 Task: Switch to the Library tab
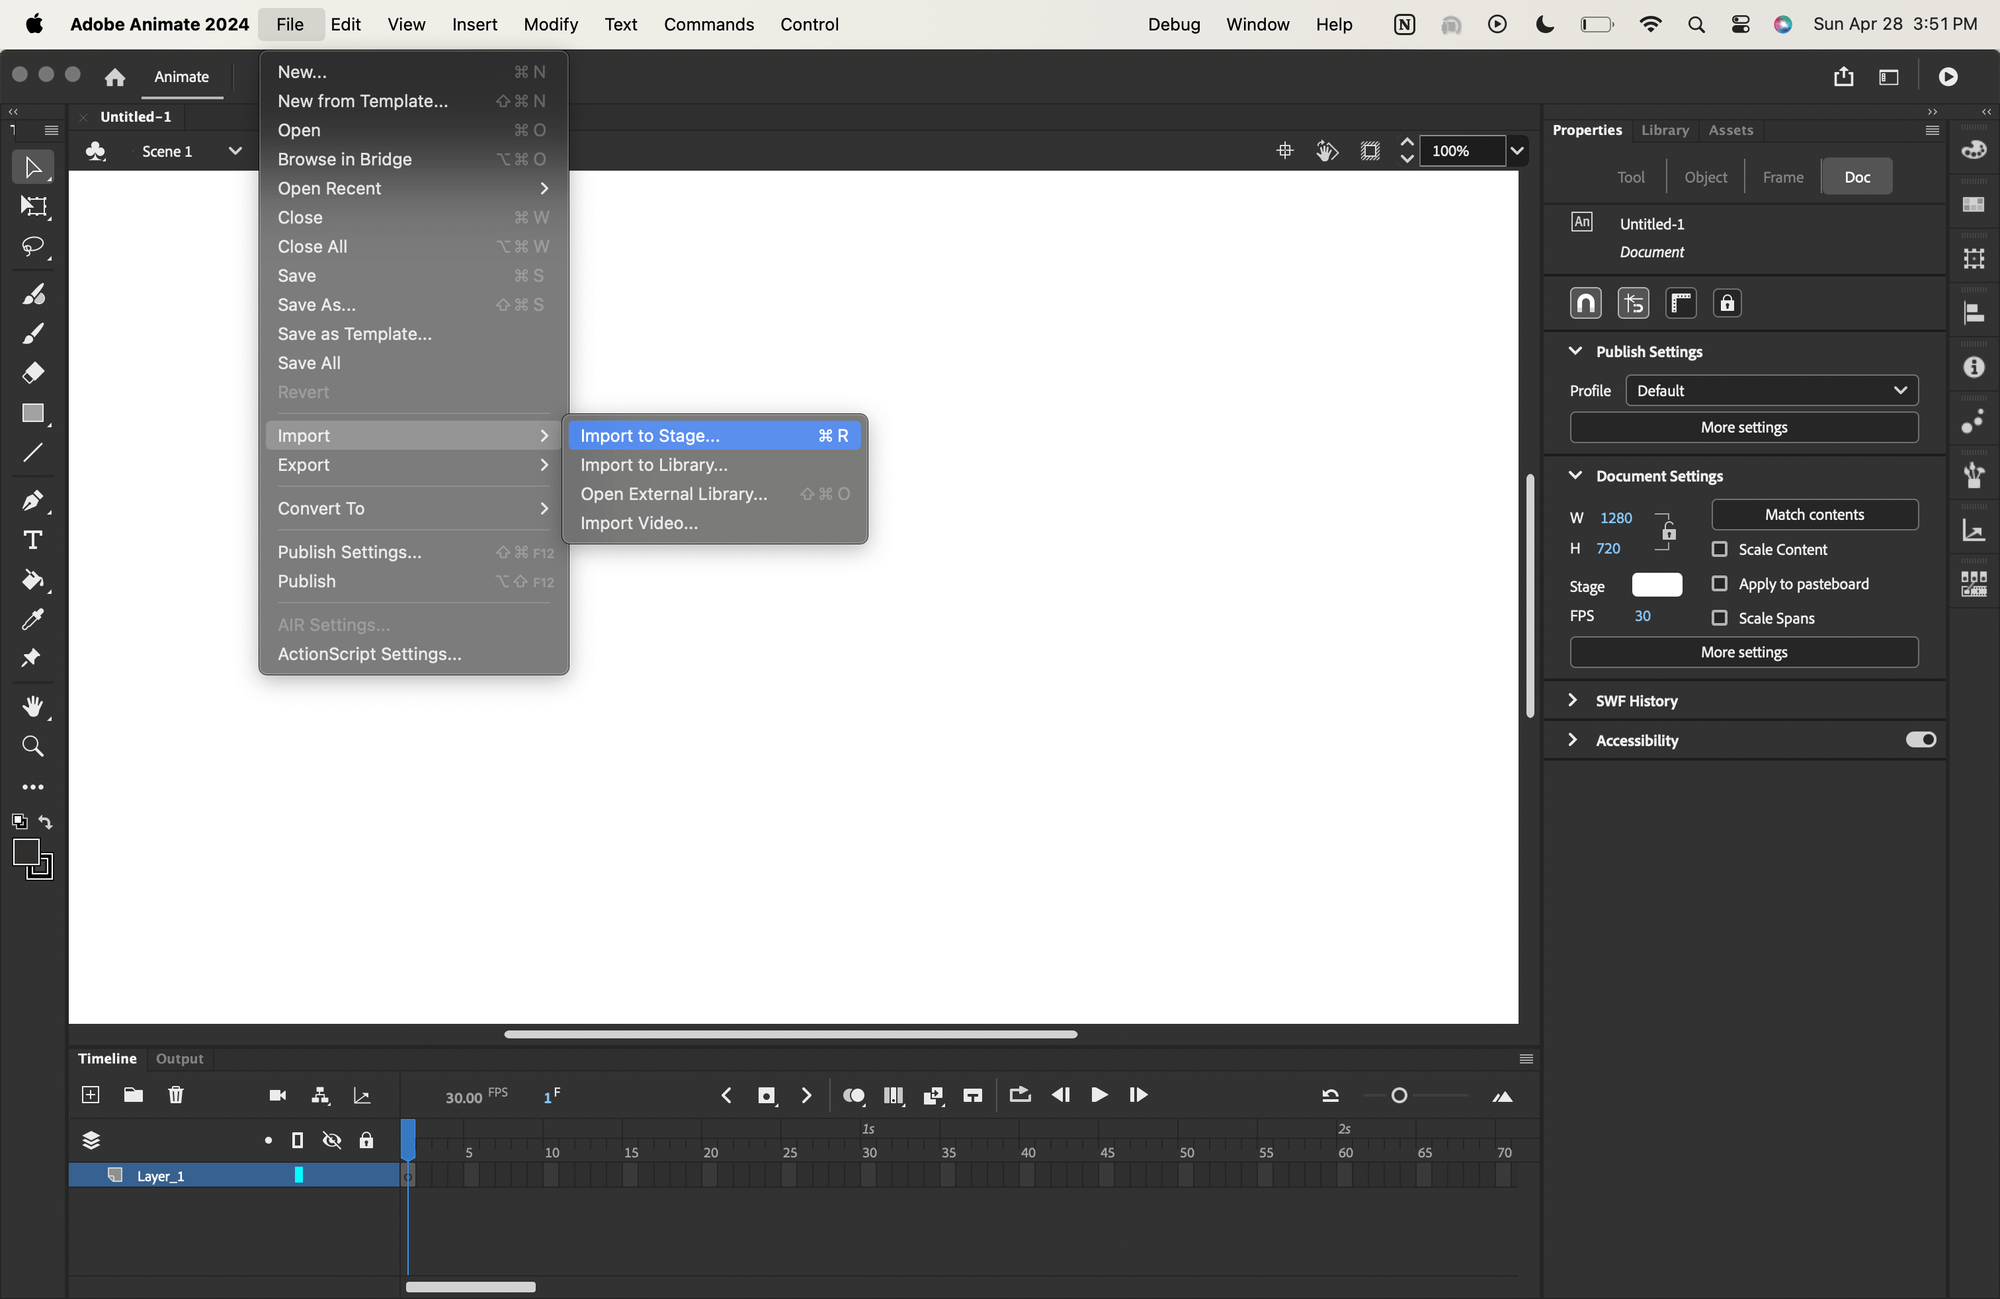pos(1664,130)
